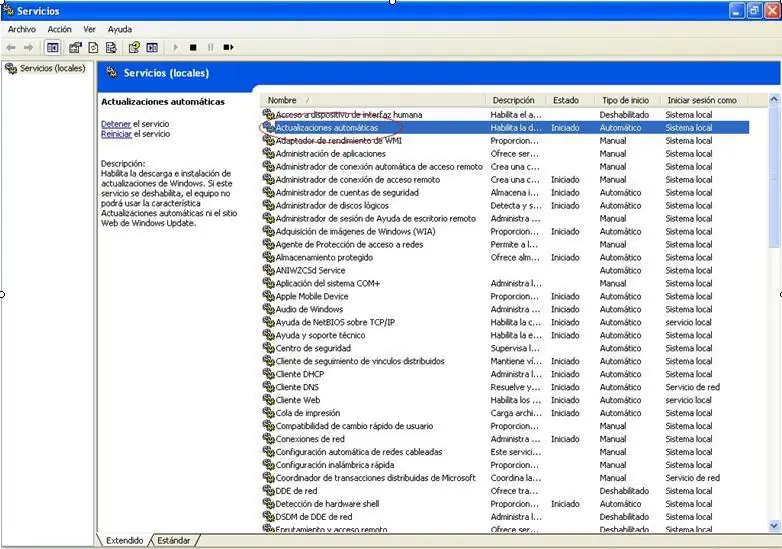Click gear icon of Cola de impresión
This screenshot has width=782, height=549.
[x=268, y=412]
